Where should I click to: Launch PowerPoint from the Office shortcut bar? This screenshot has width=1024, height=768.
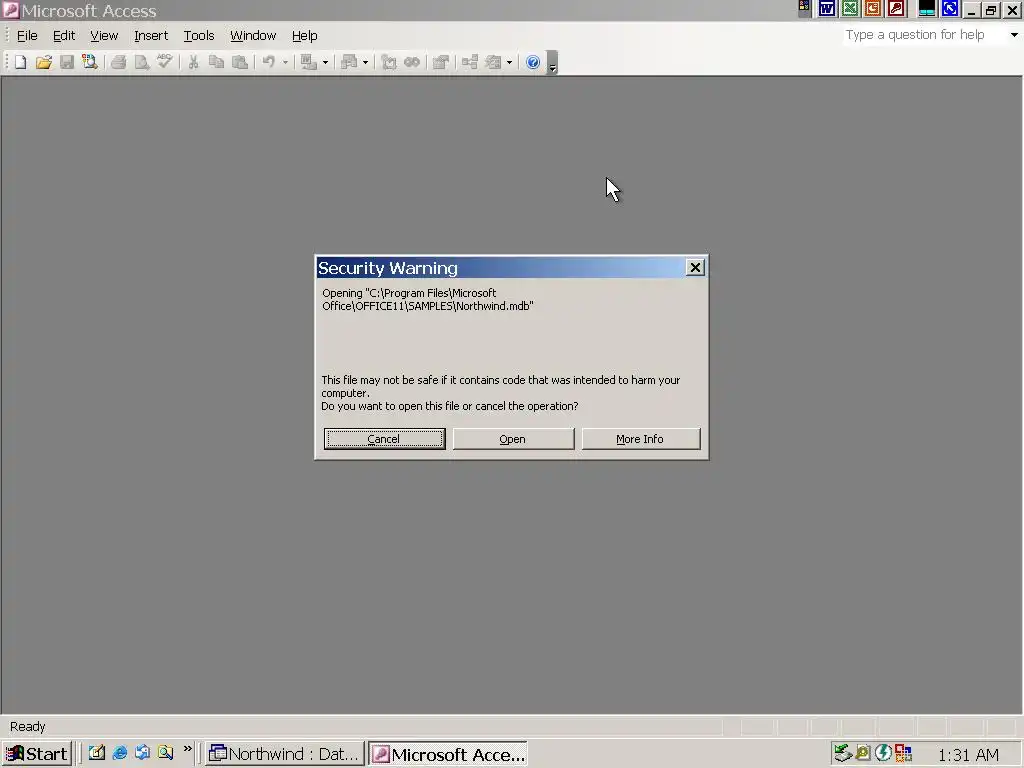872,8
